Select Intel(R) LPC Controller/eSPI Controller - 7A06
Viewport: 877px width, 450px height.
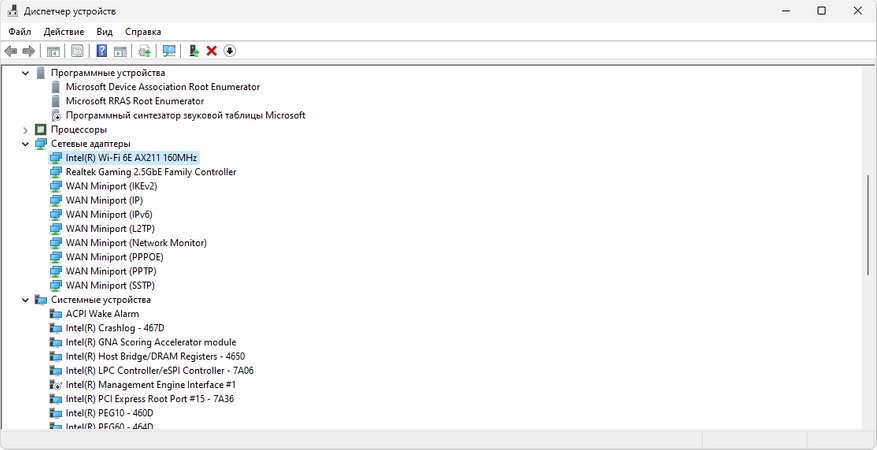pyautogui.click(x=160, y=371)
